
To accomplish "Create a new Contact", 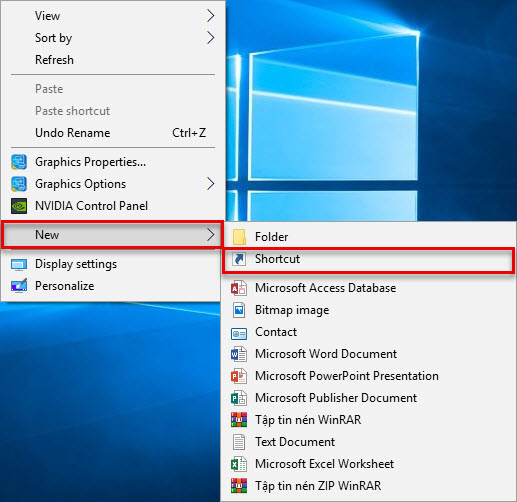I will point(368,332).
